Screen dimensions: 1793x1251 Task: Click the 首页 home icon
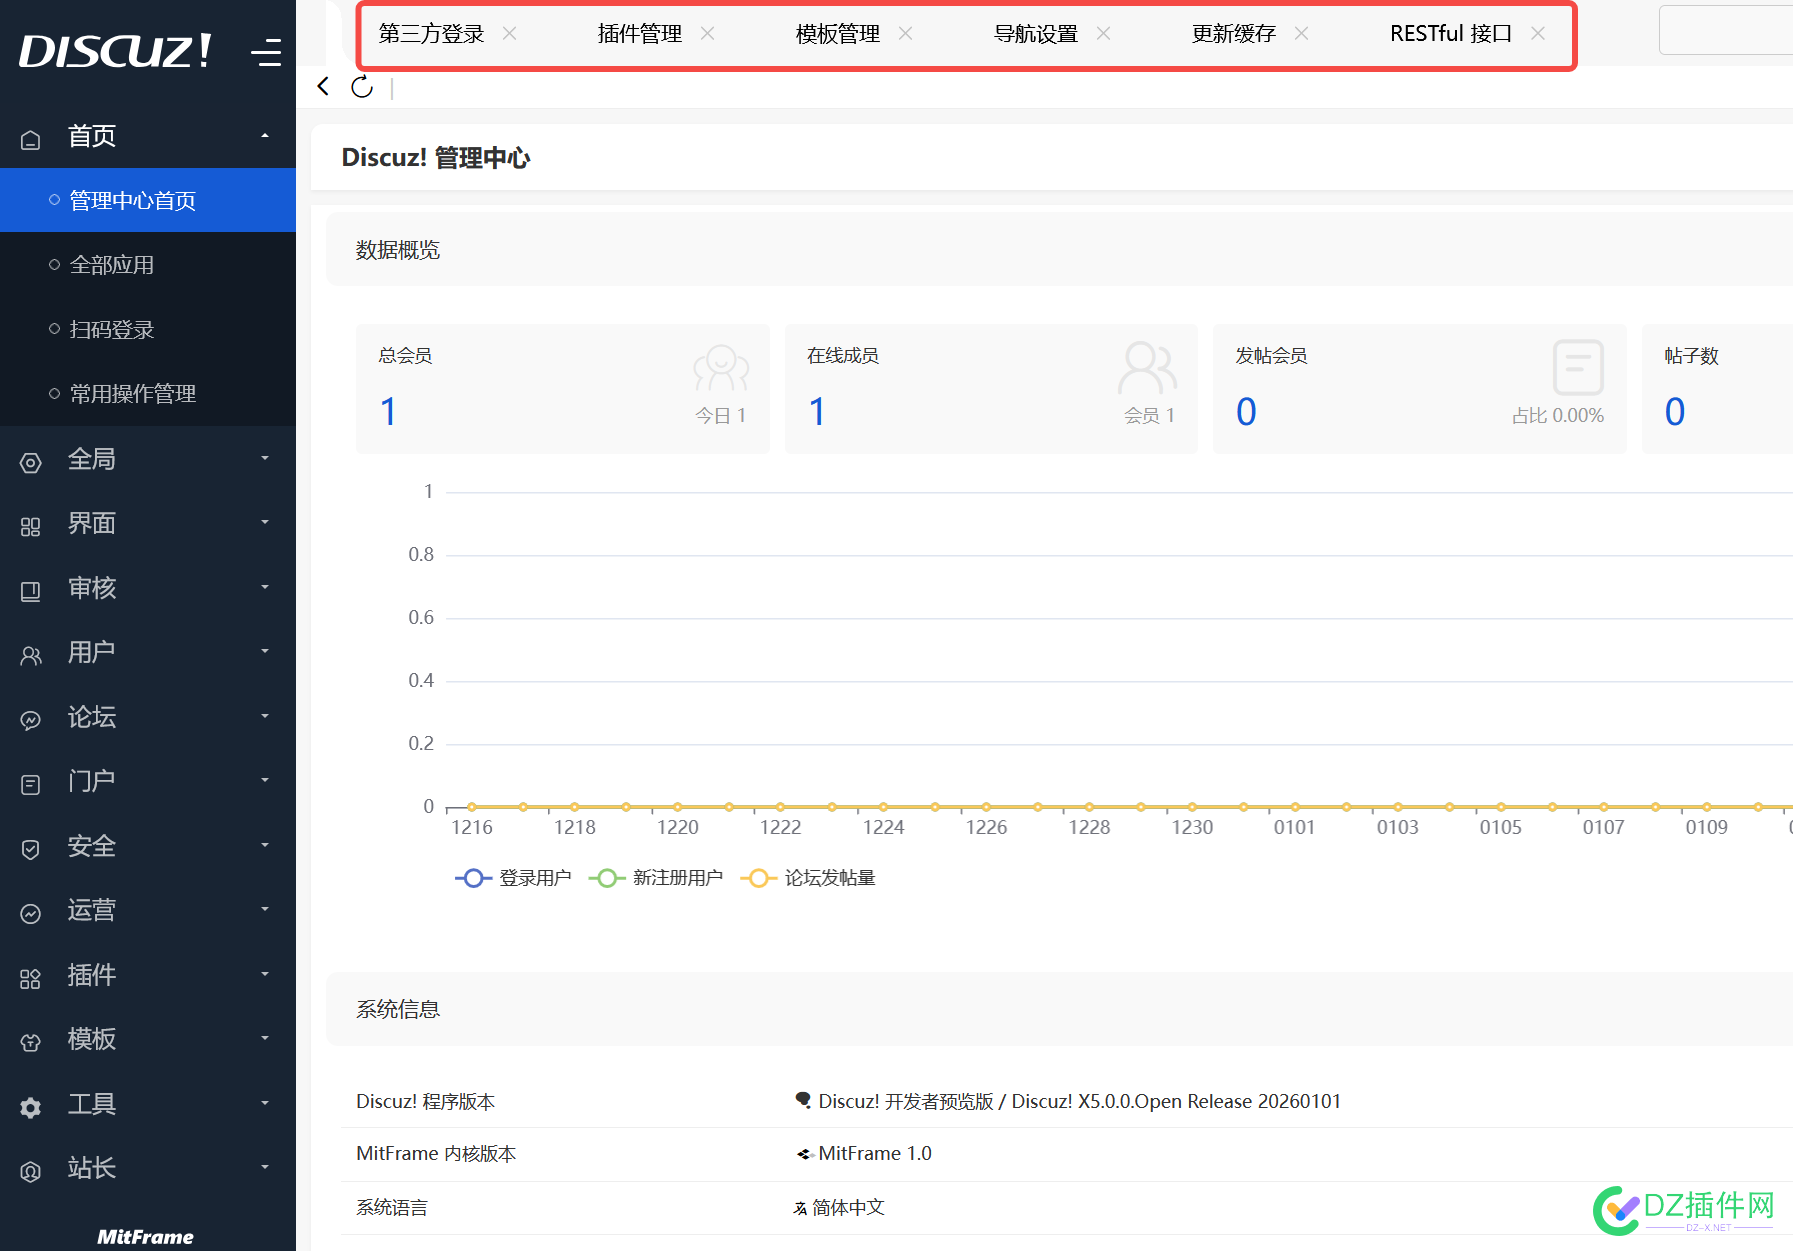click(x=31, y=139)
